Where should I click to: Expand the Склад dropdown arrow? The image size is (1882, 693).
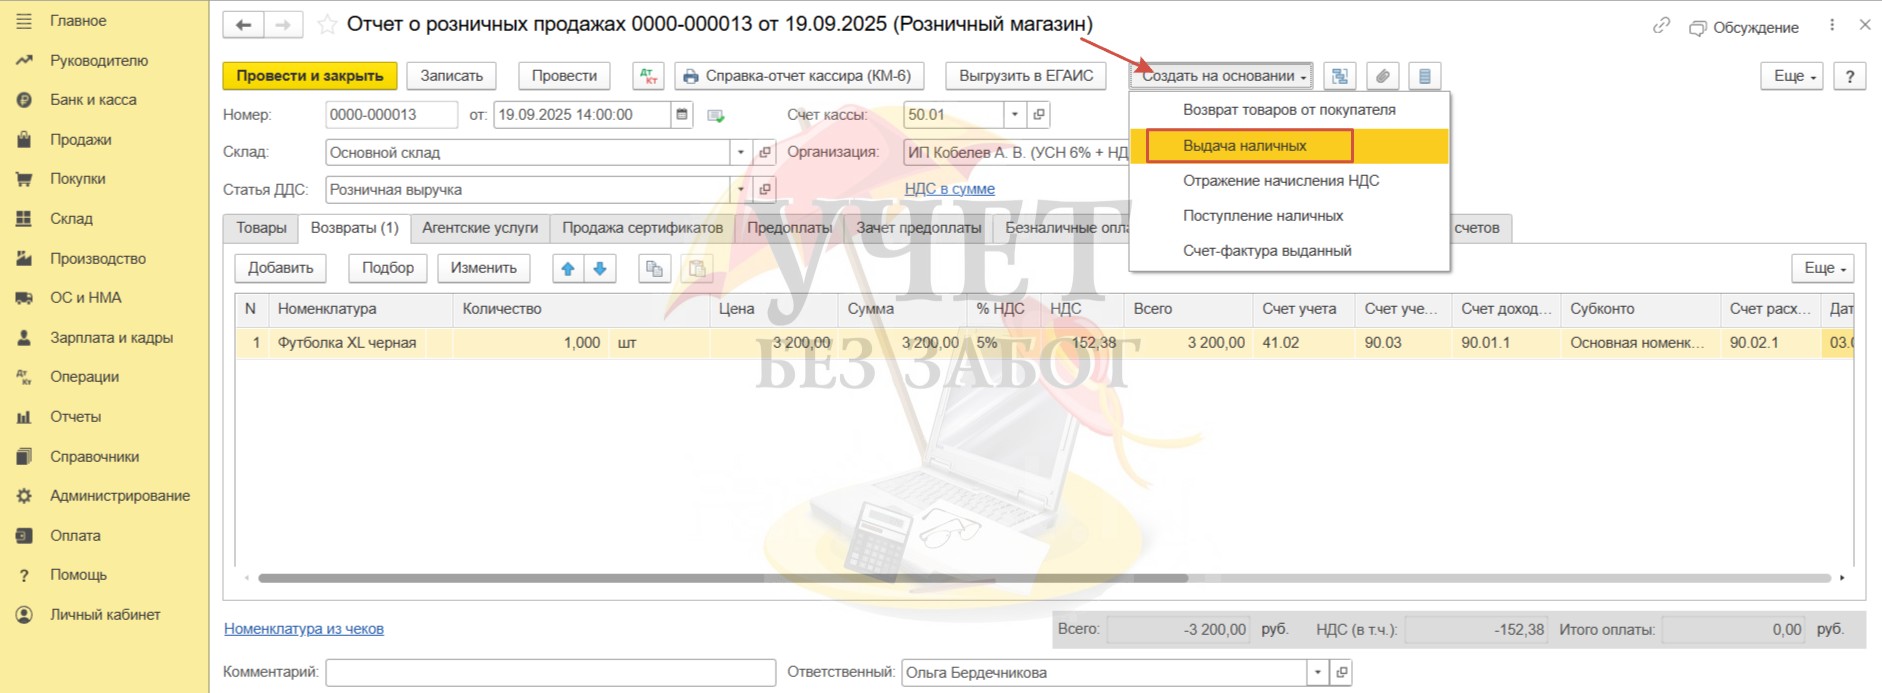click(x=741, y=152)
